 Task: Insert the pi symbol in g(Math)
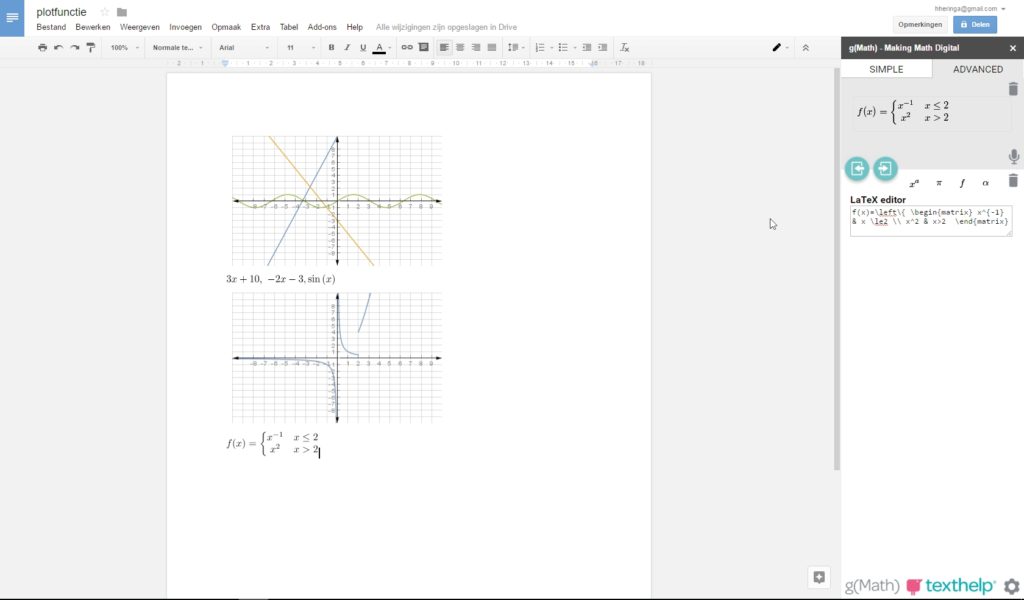click(x=938, y=183)
